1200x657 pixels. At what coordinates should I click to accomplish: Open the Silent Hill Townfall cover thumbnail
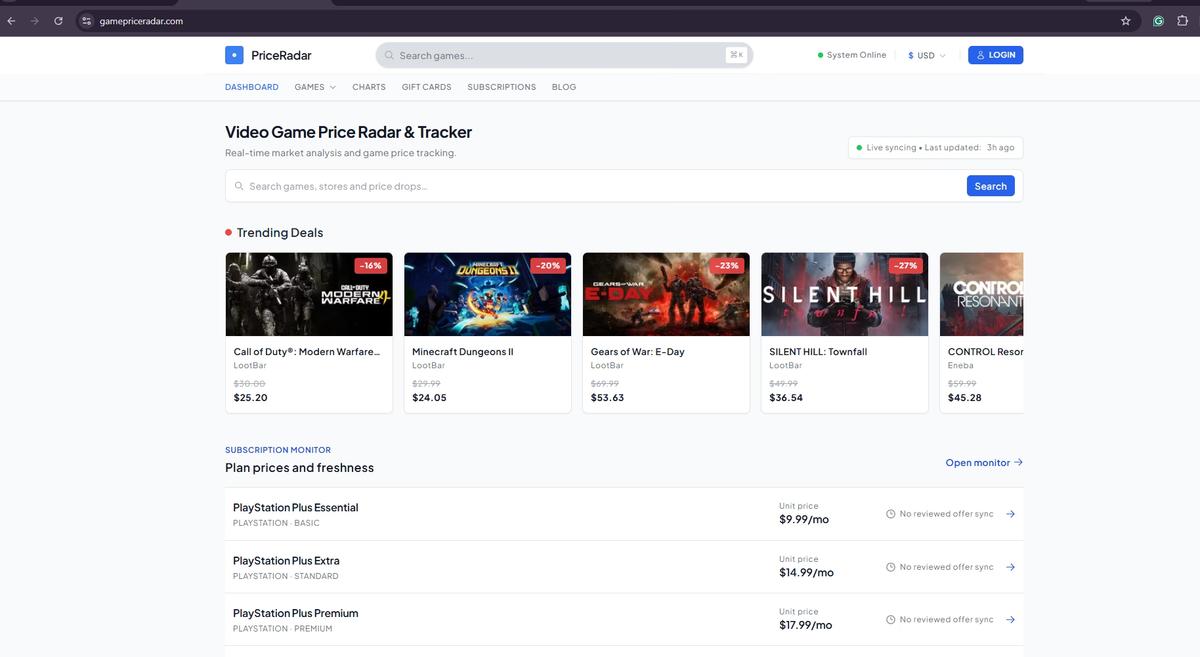pyautogui.click(x=845, y=294)
